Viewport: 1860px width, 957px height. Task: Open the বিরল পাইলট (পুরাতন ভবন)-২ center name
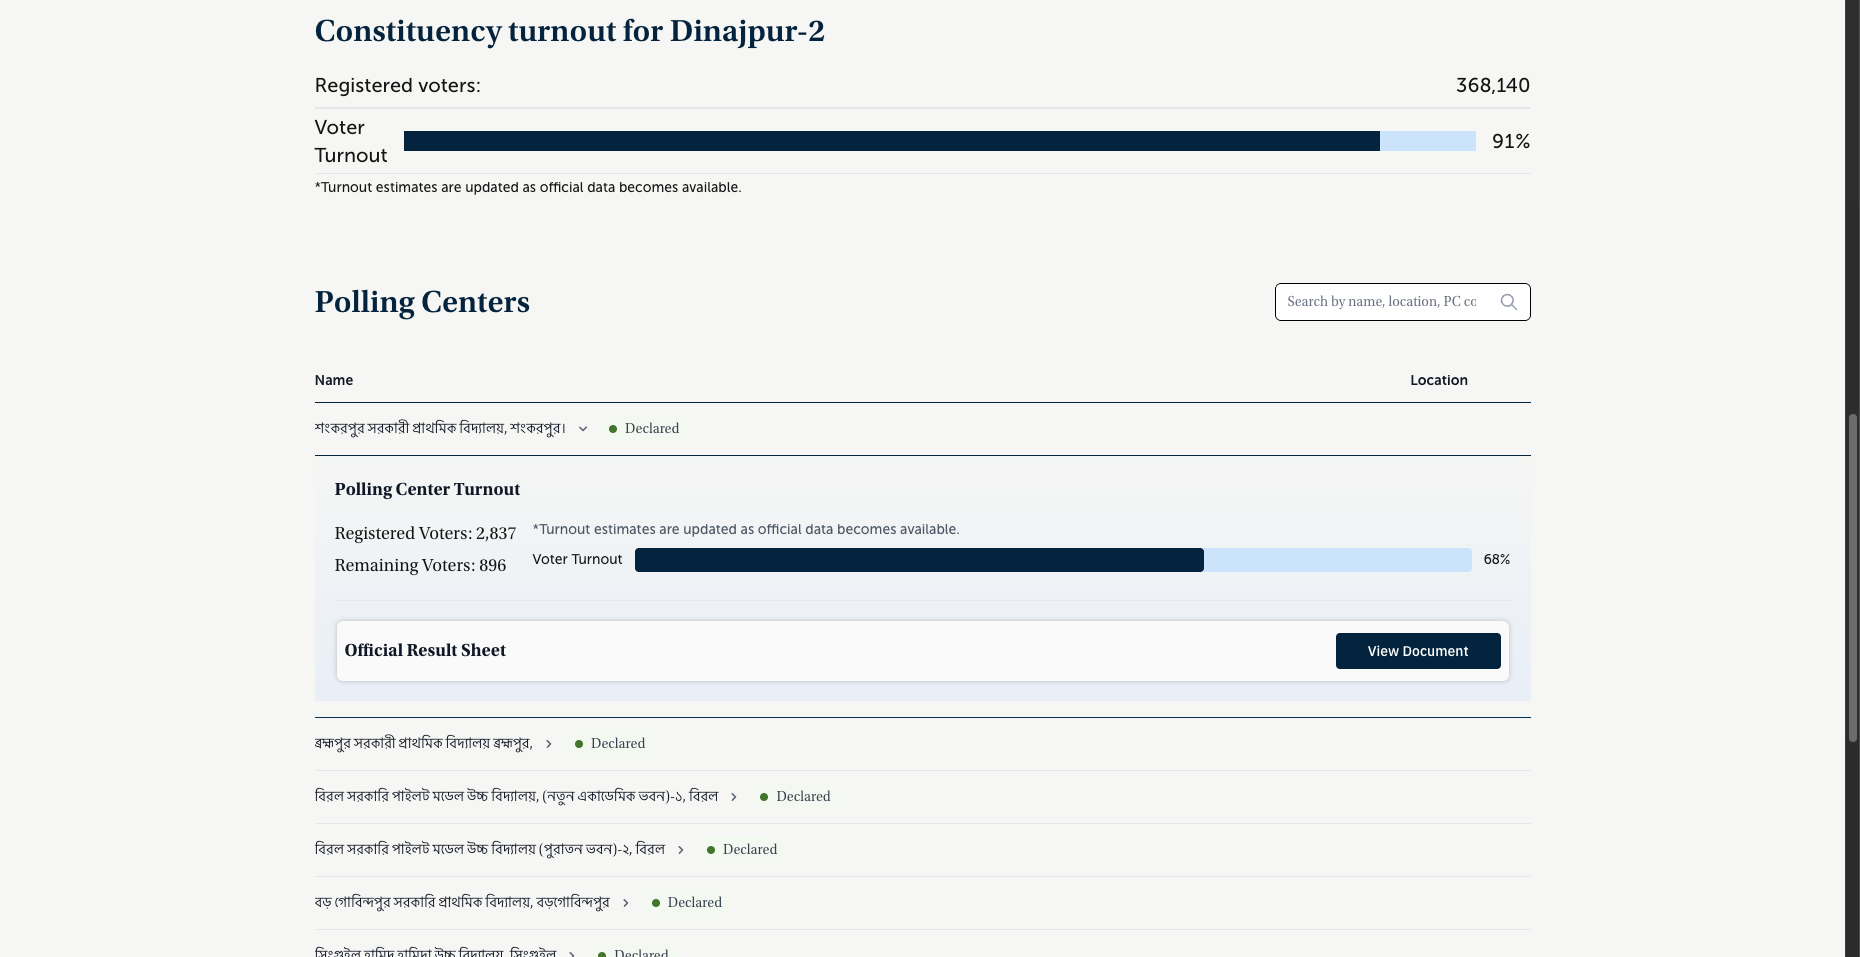[490, 849]
